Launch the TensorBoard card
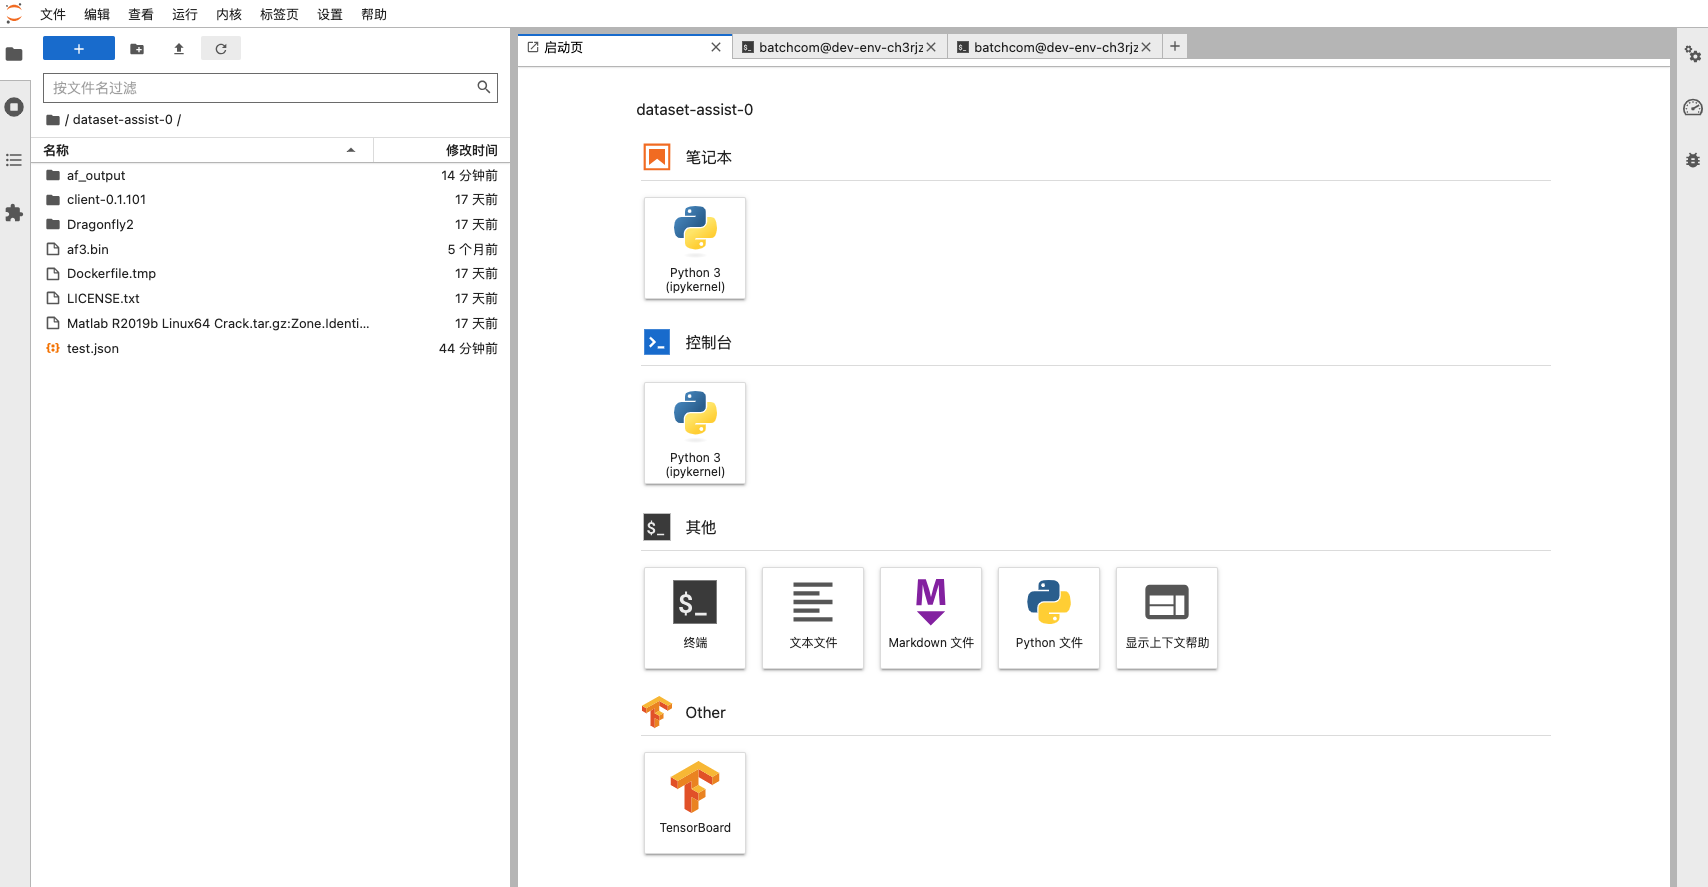This screenshot has height=887, width=1708. click(695, 803)
